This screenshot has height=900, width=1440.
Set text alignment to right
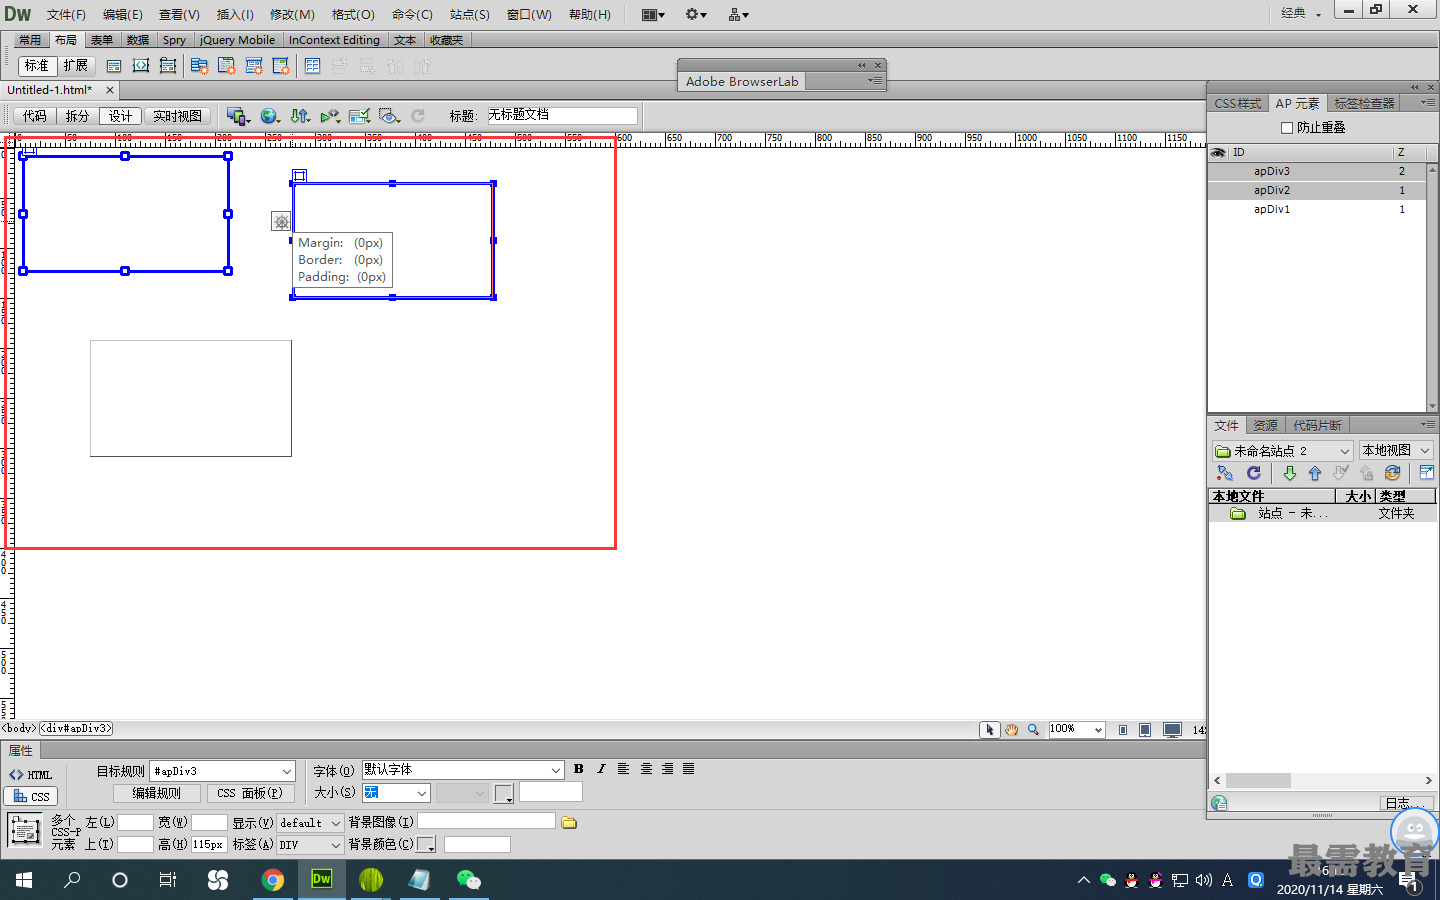(667, 769)
